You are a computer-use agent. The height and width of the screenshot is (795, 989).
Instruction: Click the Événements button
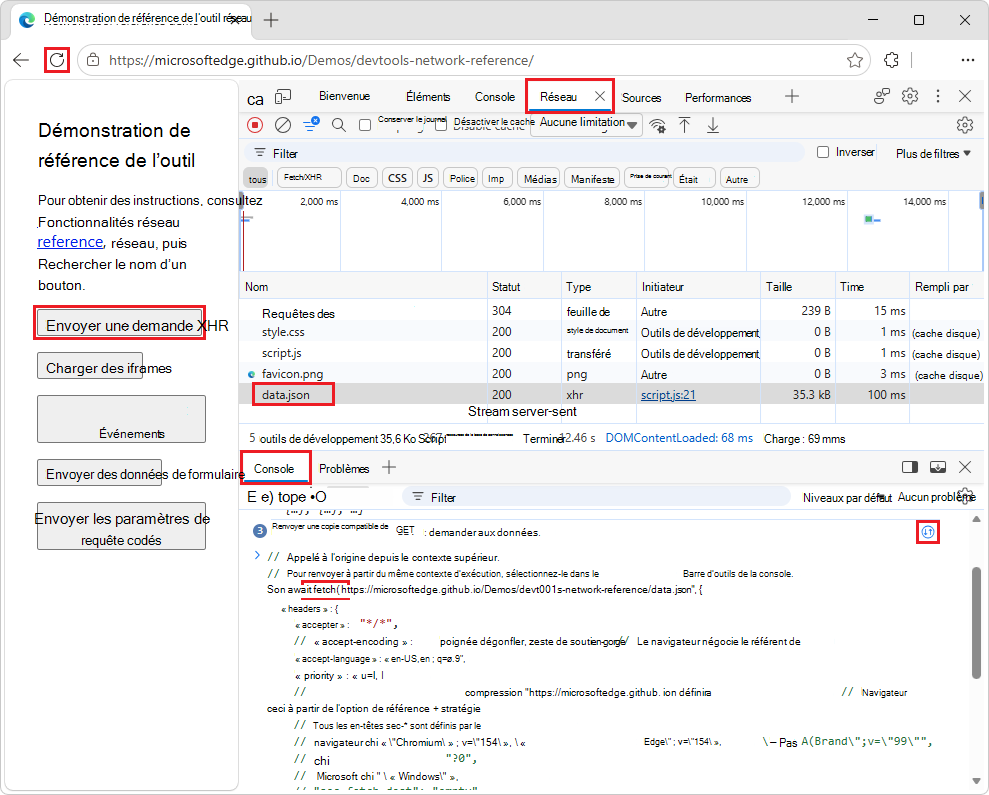click(x=121, y=419)
